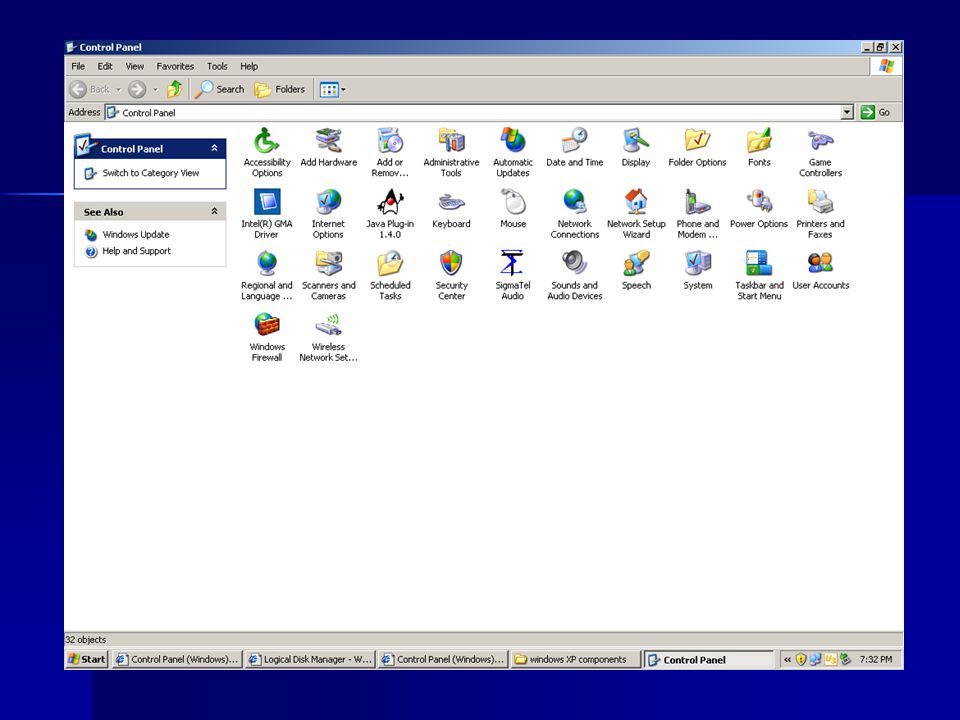
Task: Open Power Options icon
Action: pos(759,209)
